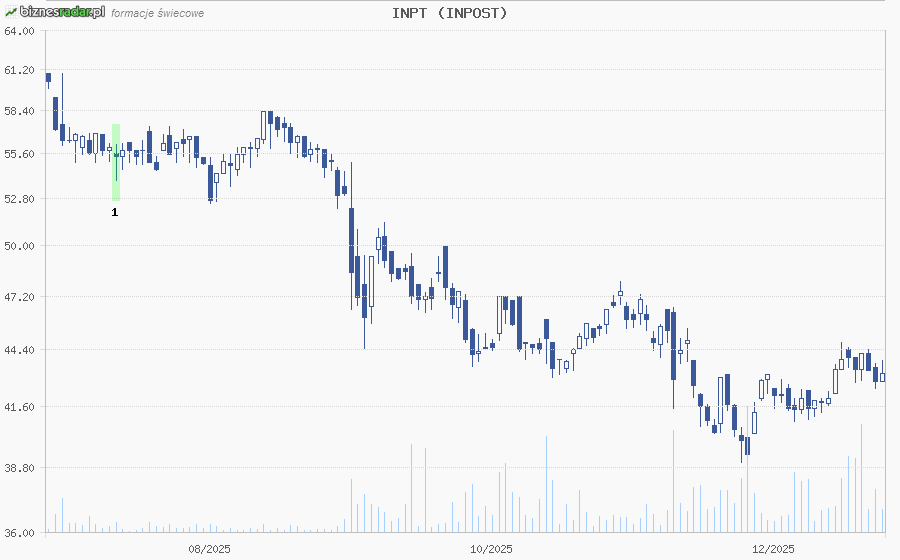The image size is (900, 560).
Task: Click the 08/2025 date axis label
Action: pyautogui.click(x=210, y=548)
